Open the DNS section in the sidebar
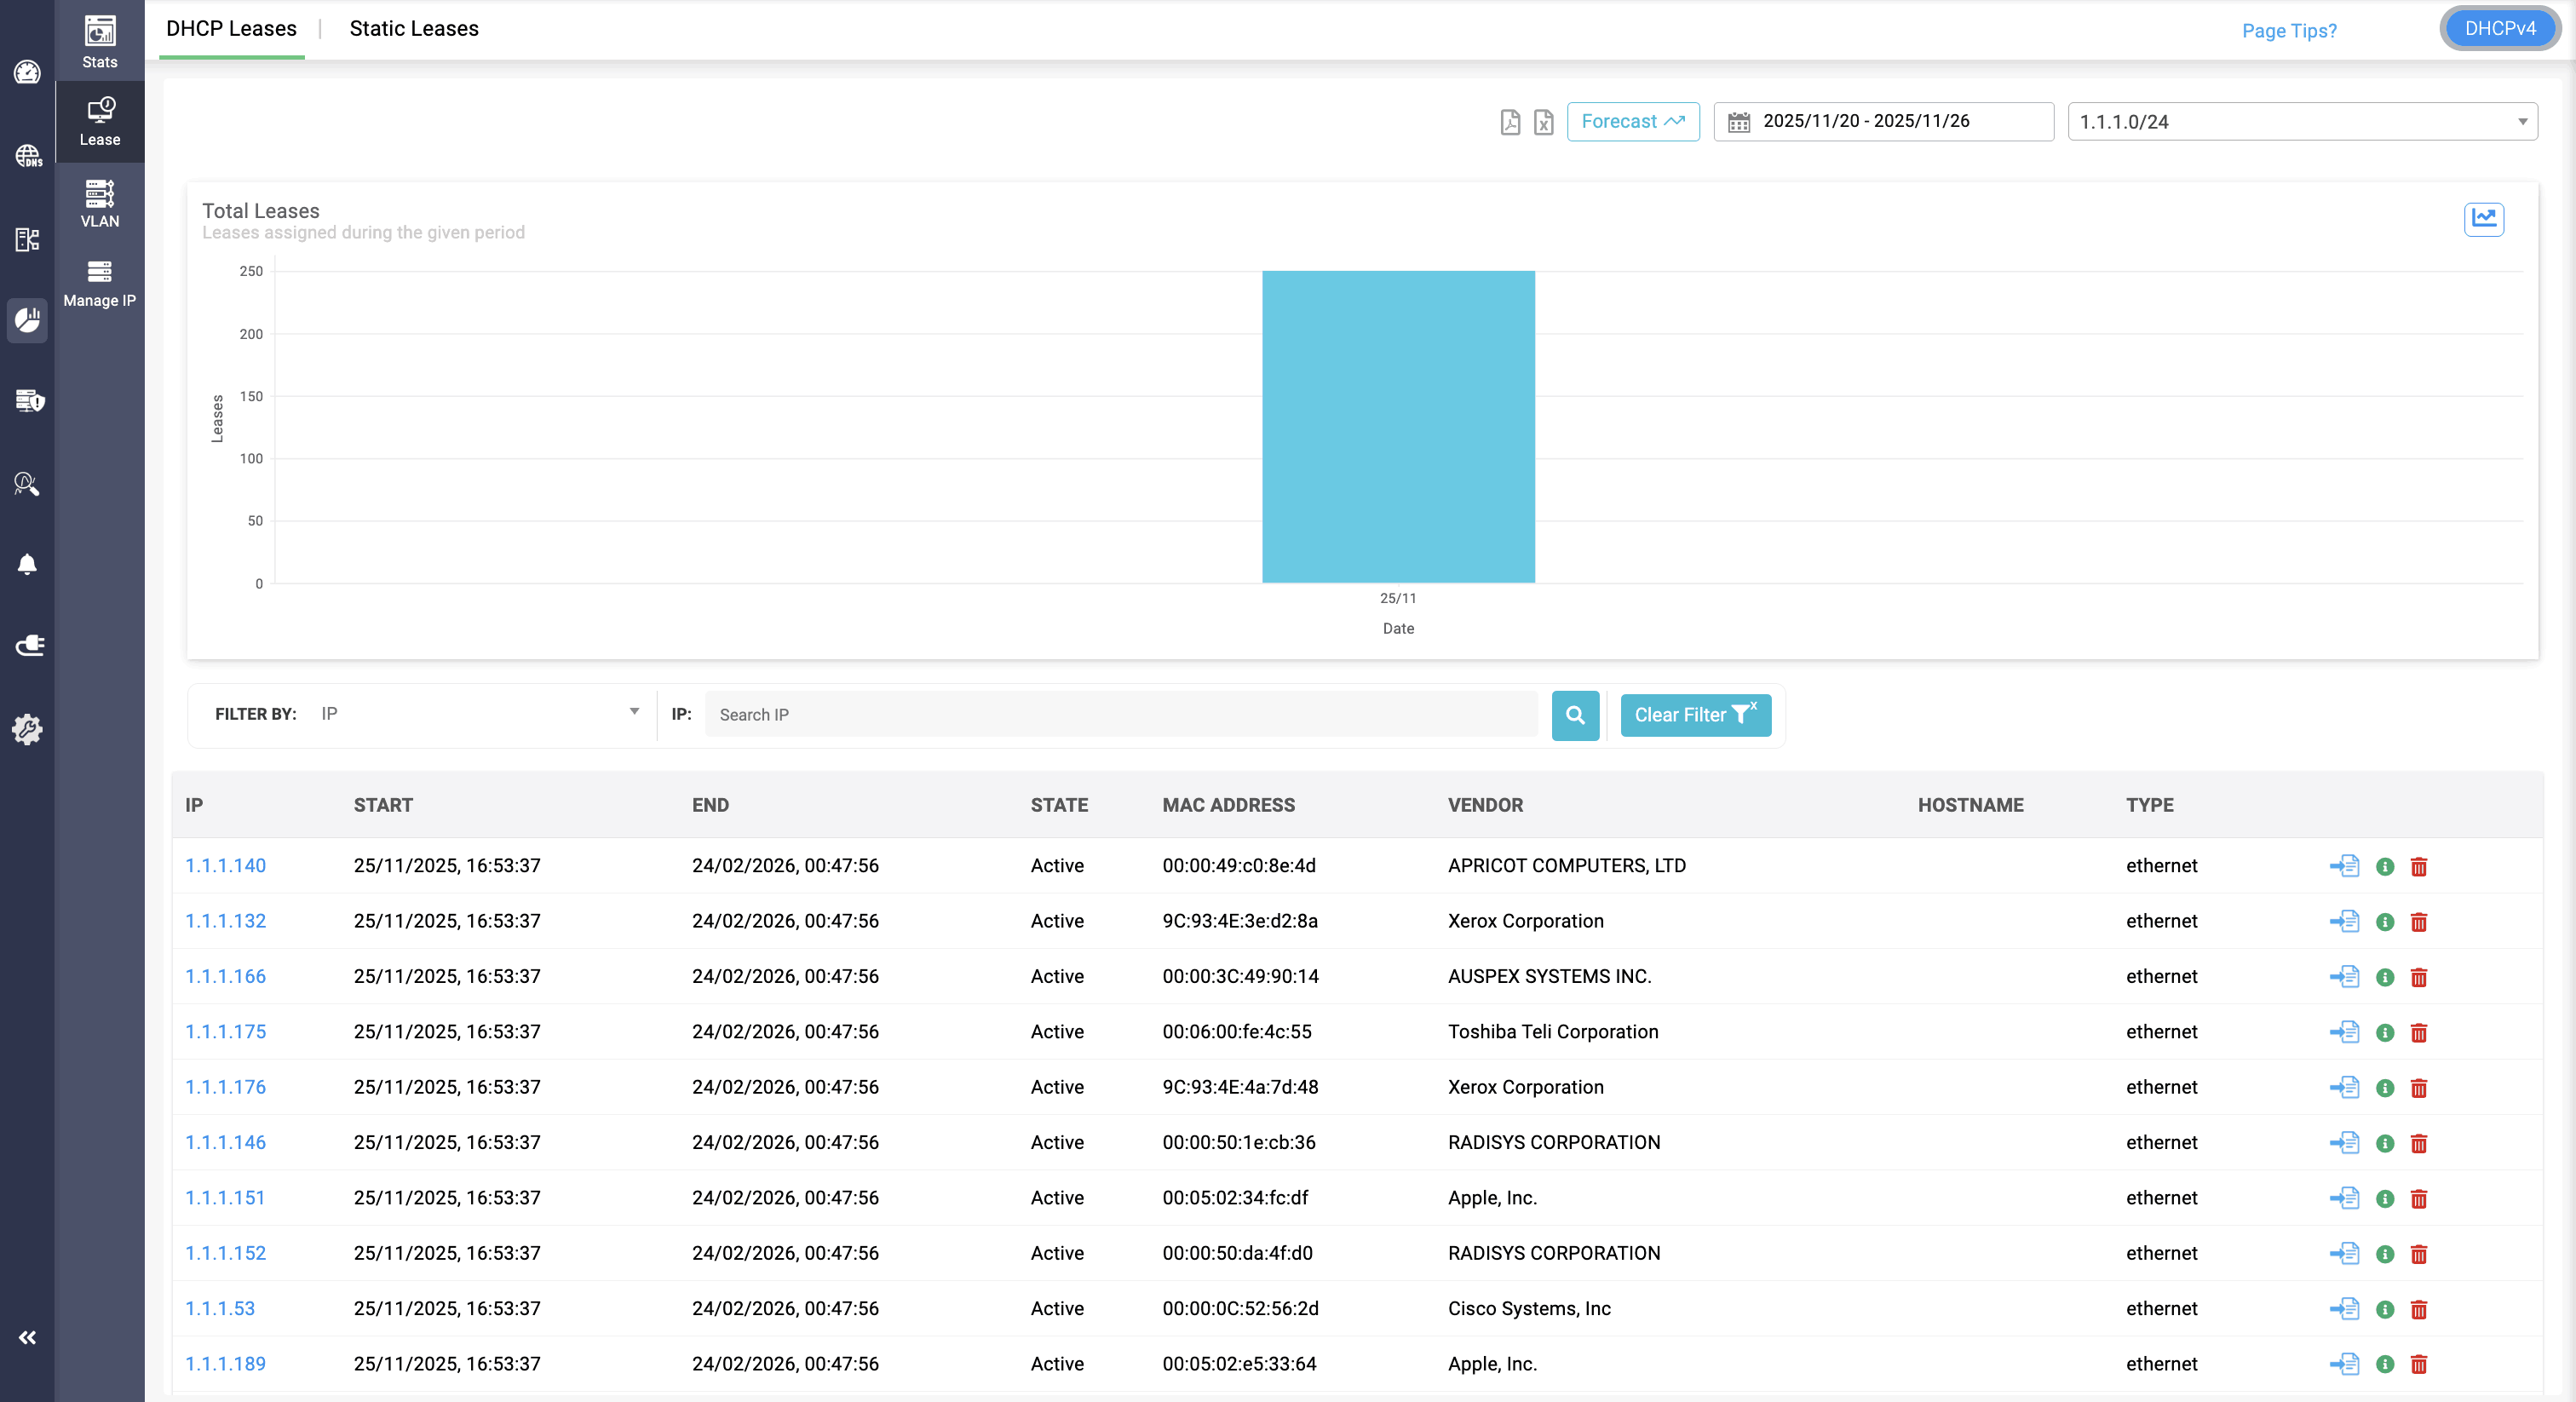 [27, 156]
